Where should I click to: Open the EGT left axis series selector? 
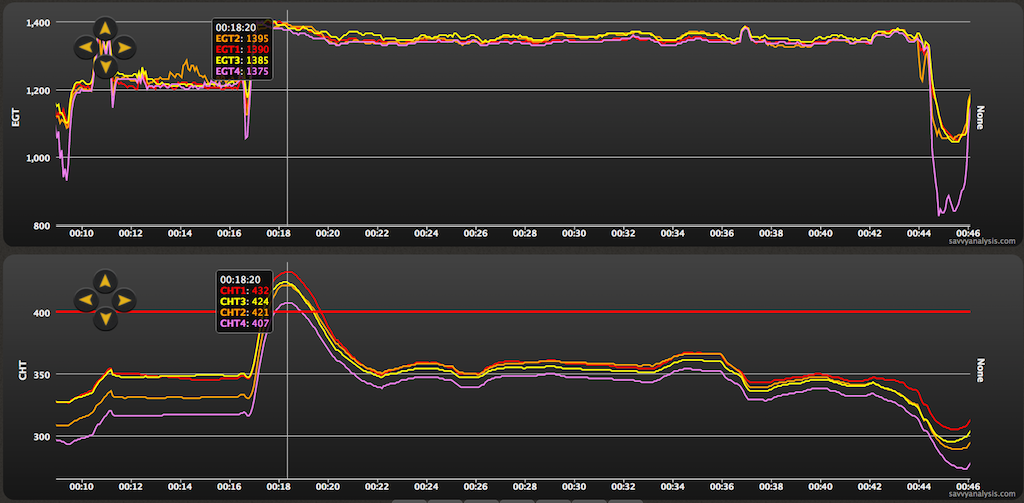coord(15,119)
